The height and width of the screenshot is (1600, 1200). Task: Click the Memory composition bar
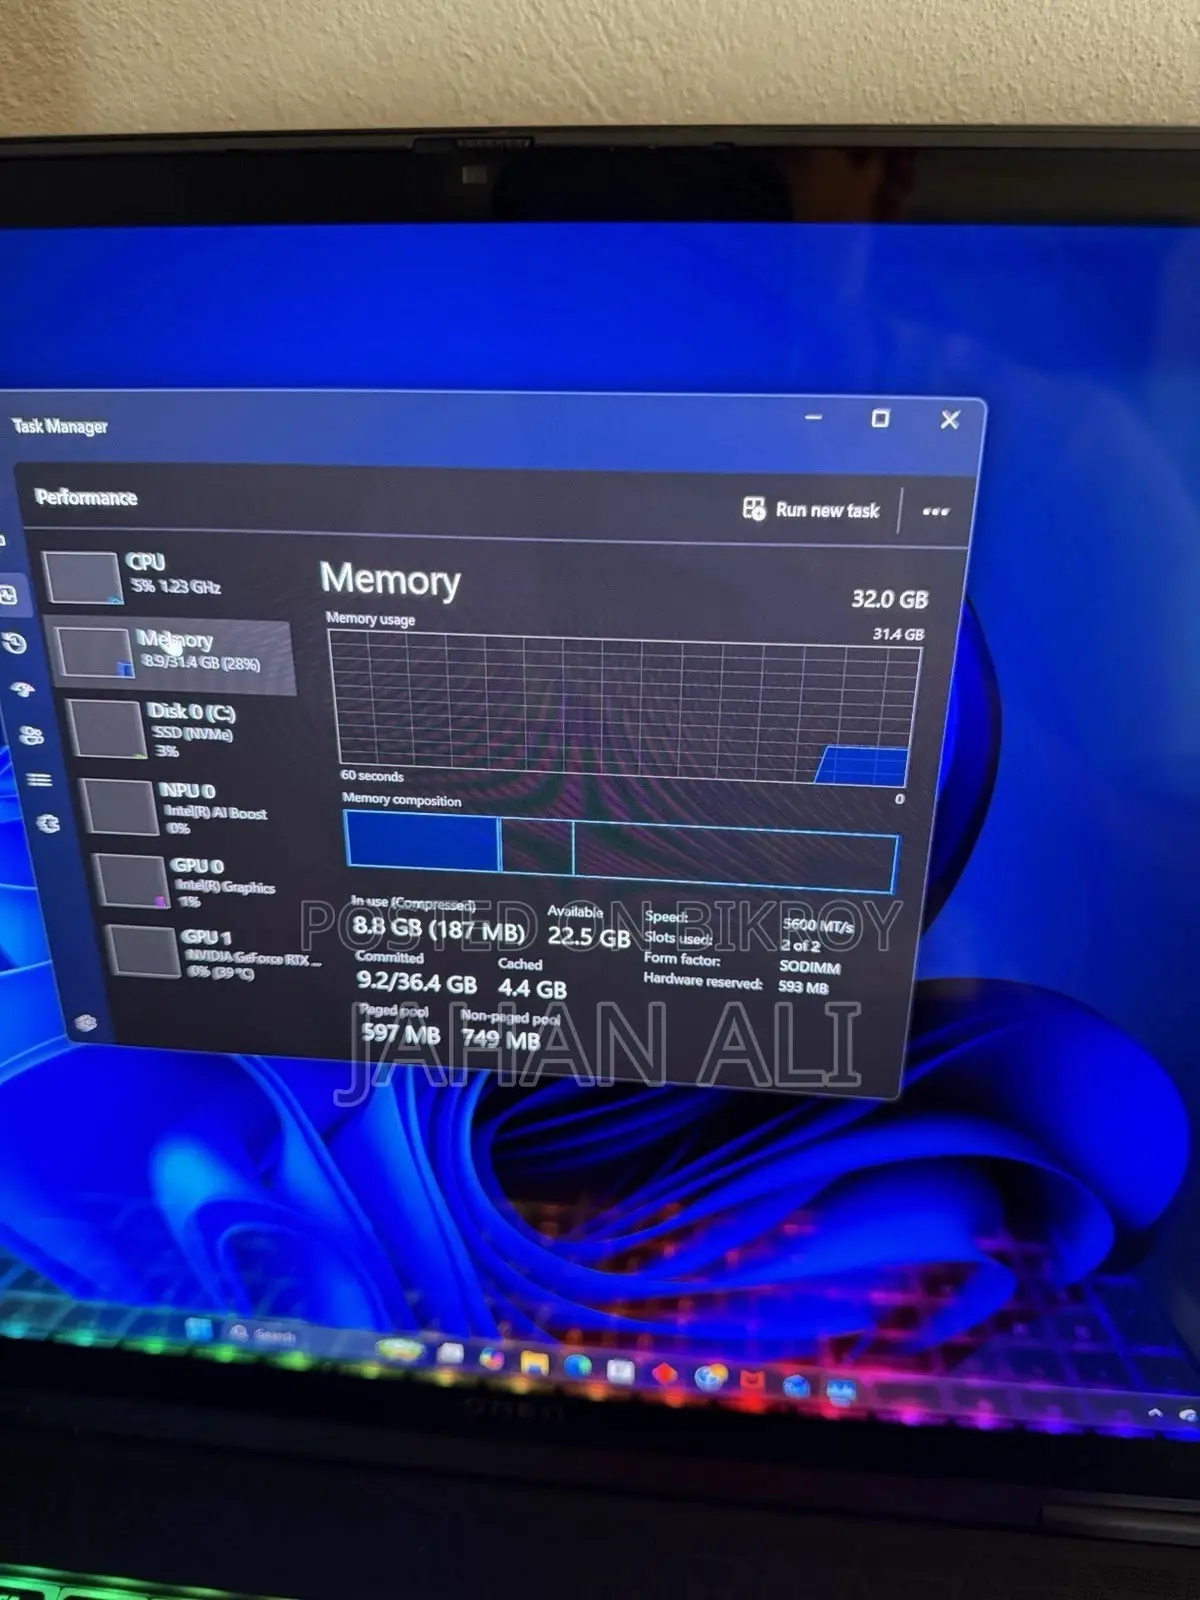[621, 850]
